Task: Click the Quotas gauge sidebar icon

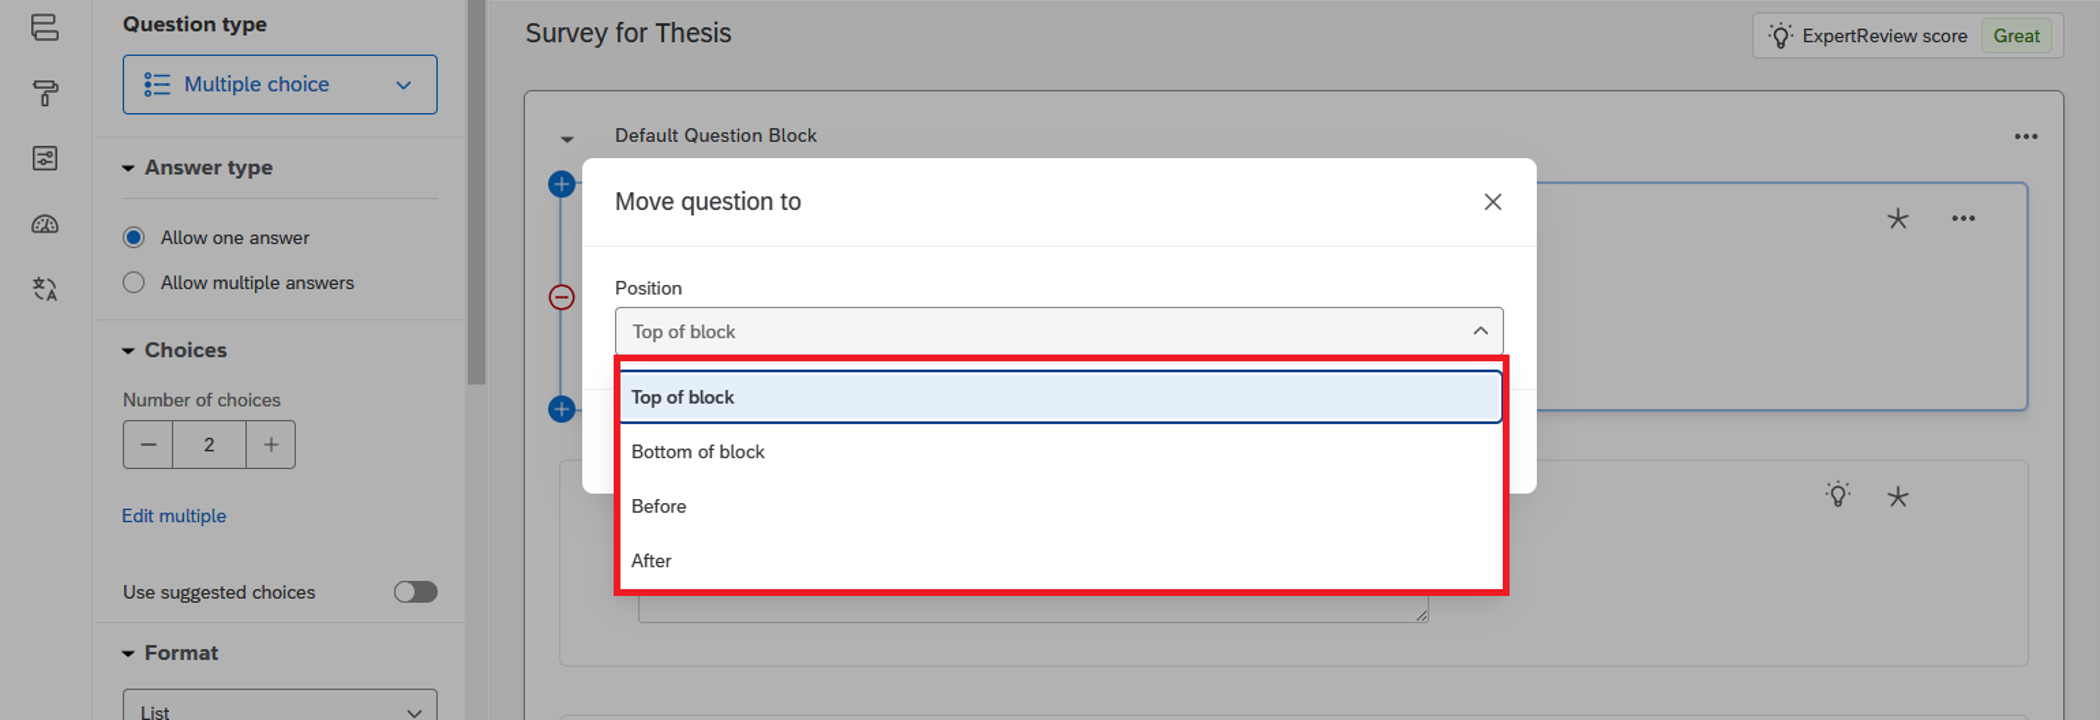Action: point(45,224)
